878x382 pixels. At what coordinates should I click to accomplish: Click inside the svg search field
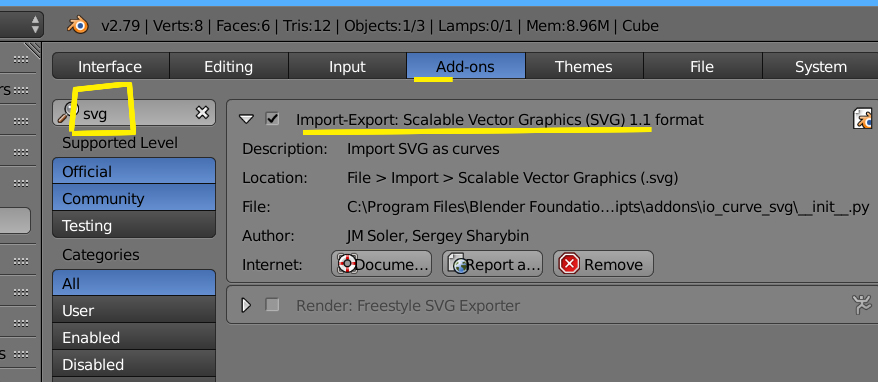coord(134,113)
